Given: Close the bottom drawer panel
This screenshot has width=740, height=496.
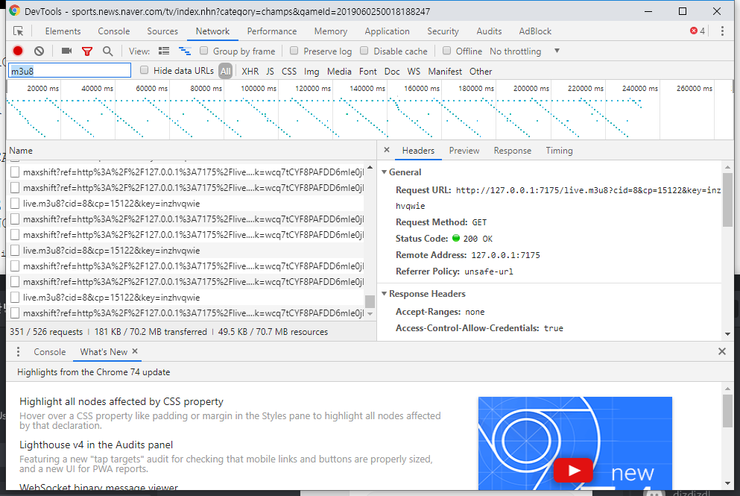Looking at the screenshot, I should tap(722, 351).
